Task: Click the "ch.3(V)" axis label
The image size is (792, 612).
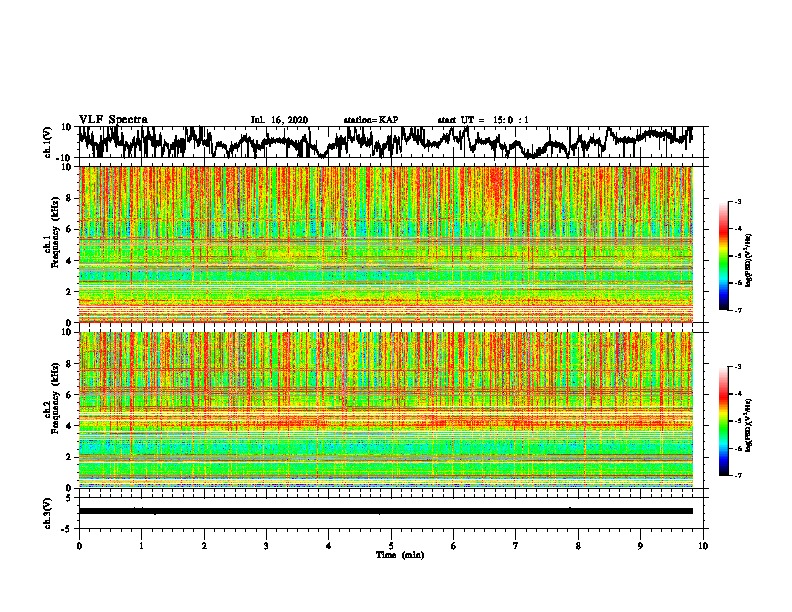Action: pyautogui.click(x=48, y=513)
